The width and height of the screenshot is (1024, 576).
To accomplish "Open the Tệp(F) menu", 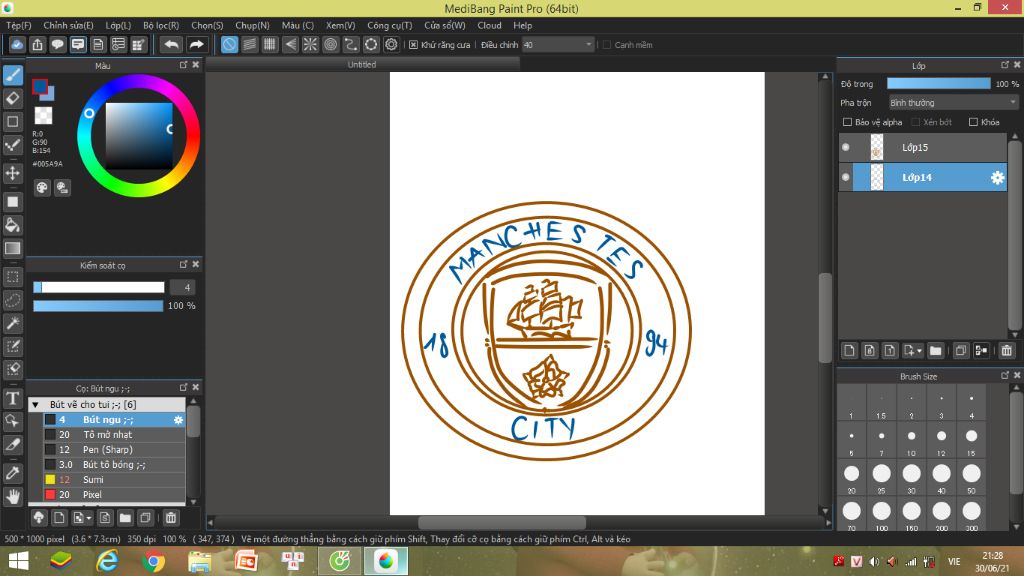I will click(x=19, y=25).
